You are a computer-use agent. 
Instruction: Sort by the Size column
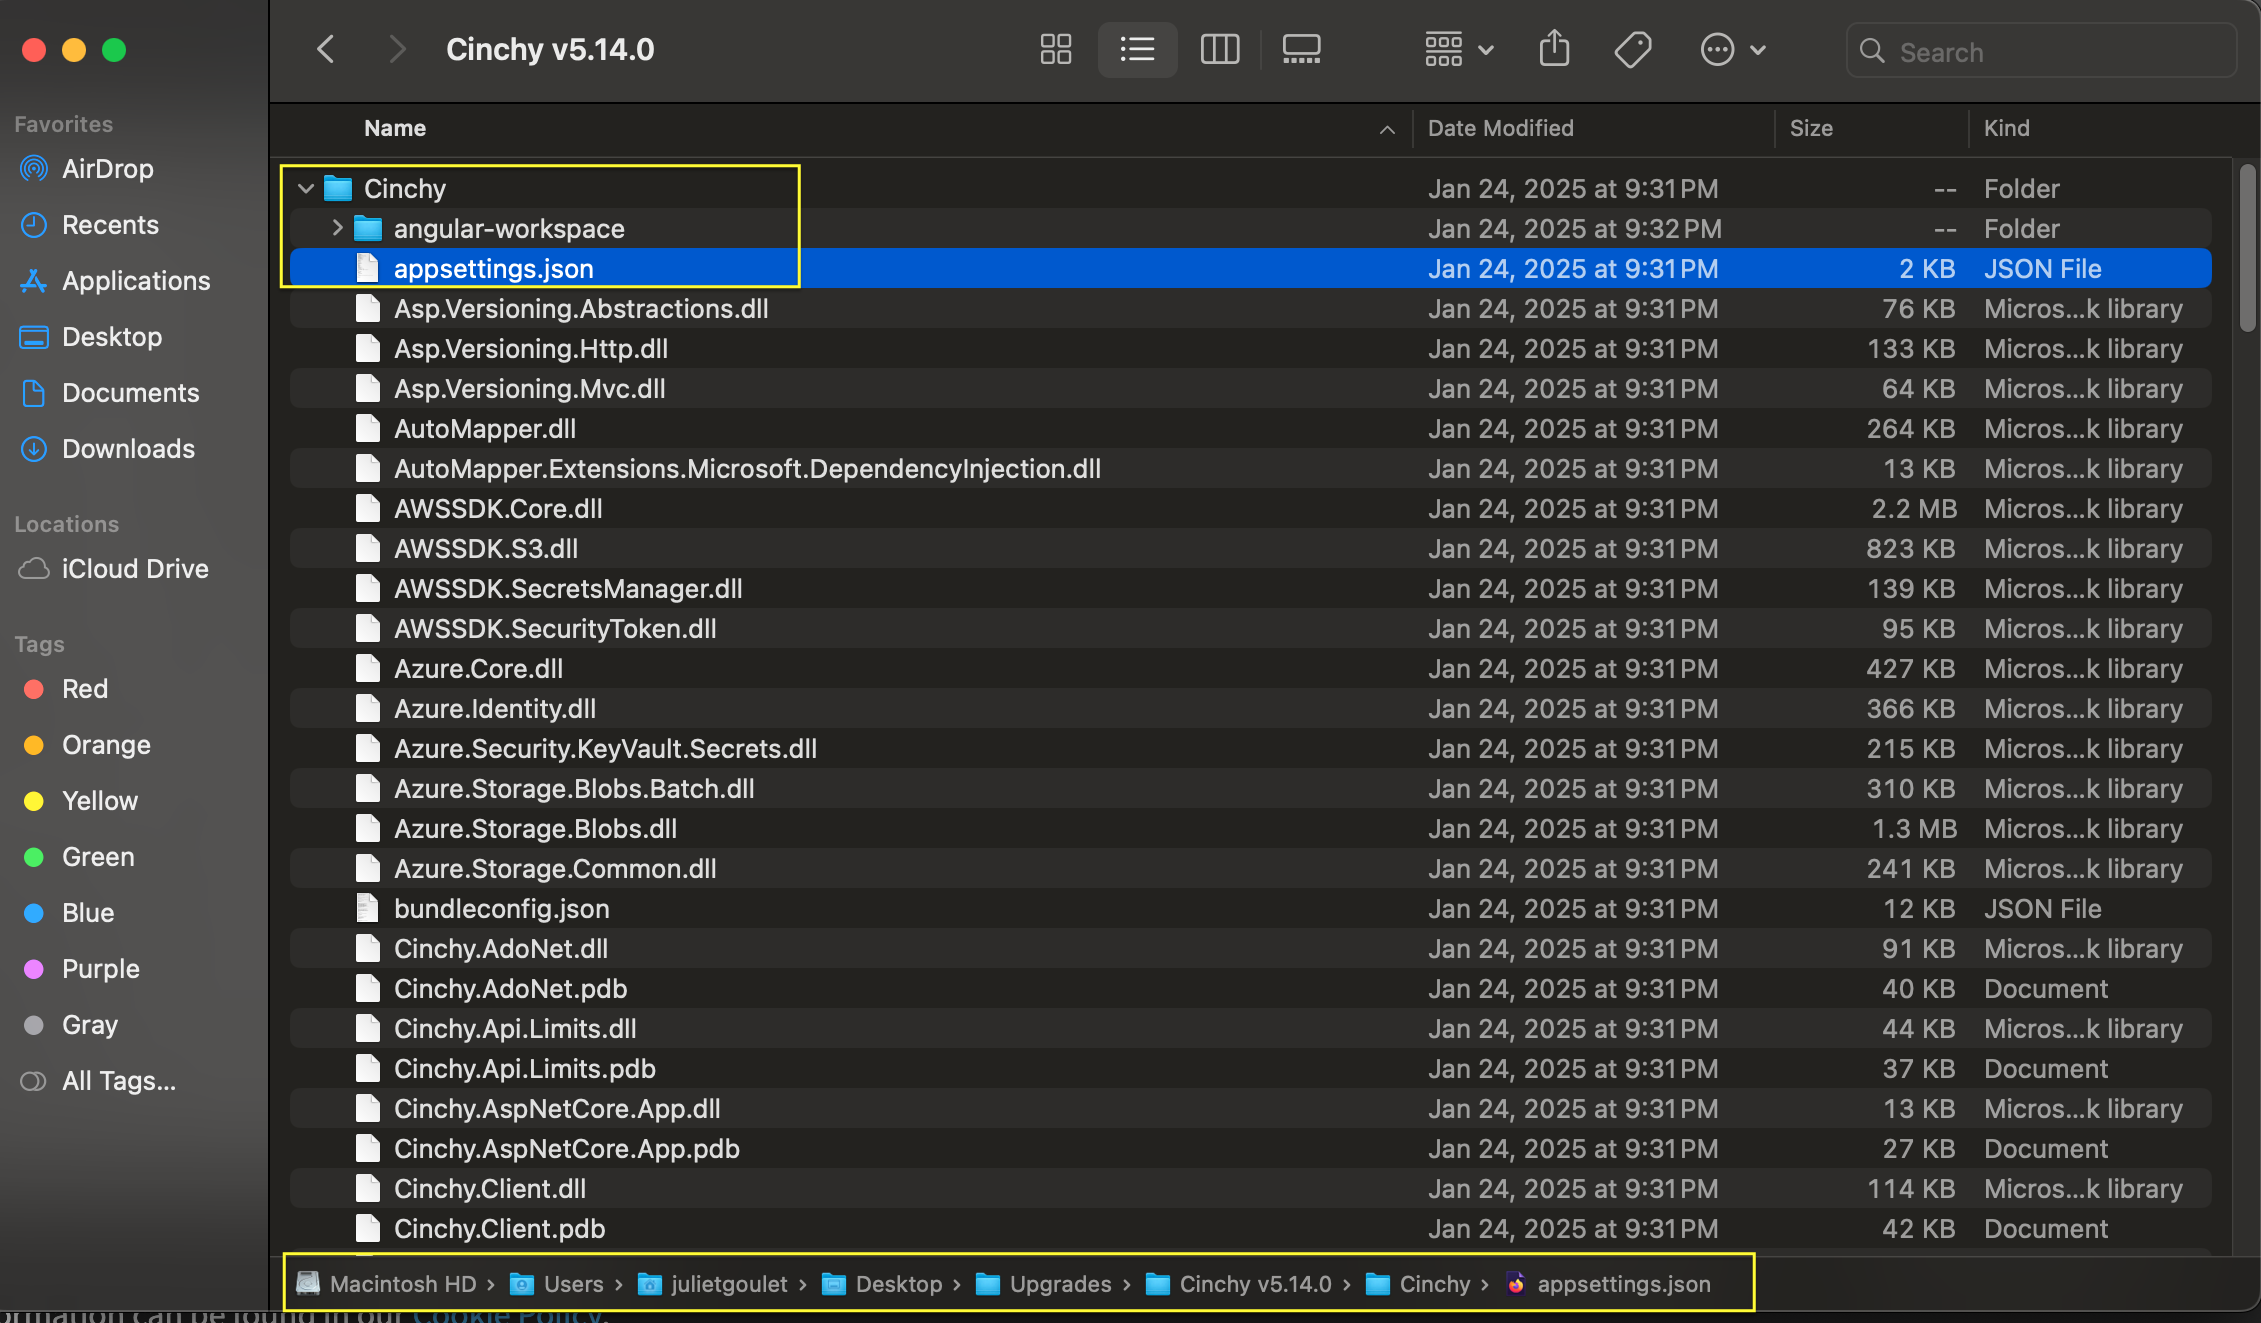[x=1811, y=128]
